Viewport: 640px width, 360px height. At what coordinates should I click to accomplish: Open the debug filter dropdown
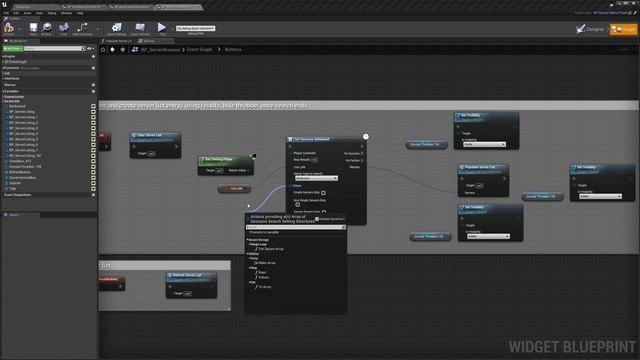pos(196,28)
